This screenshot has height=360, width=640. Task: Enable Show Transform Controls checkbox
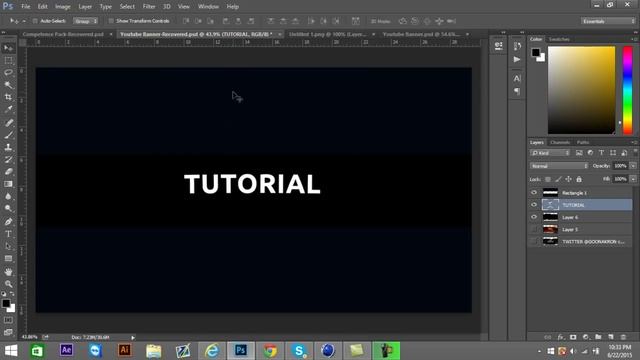coord(111,21)
